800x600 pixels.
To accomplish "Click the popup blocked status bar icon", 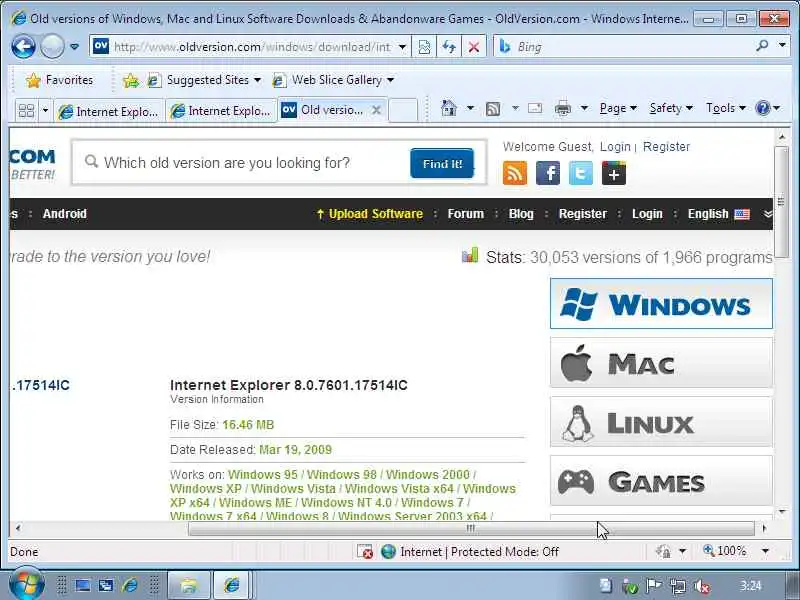I will (x=365, y=552).
